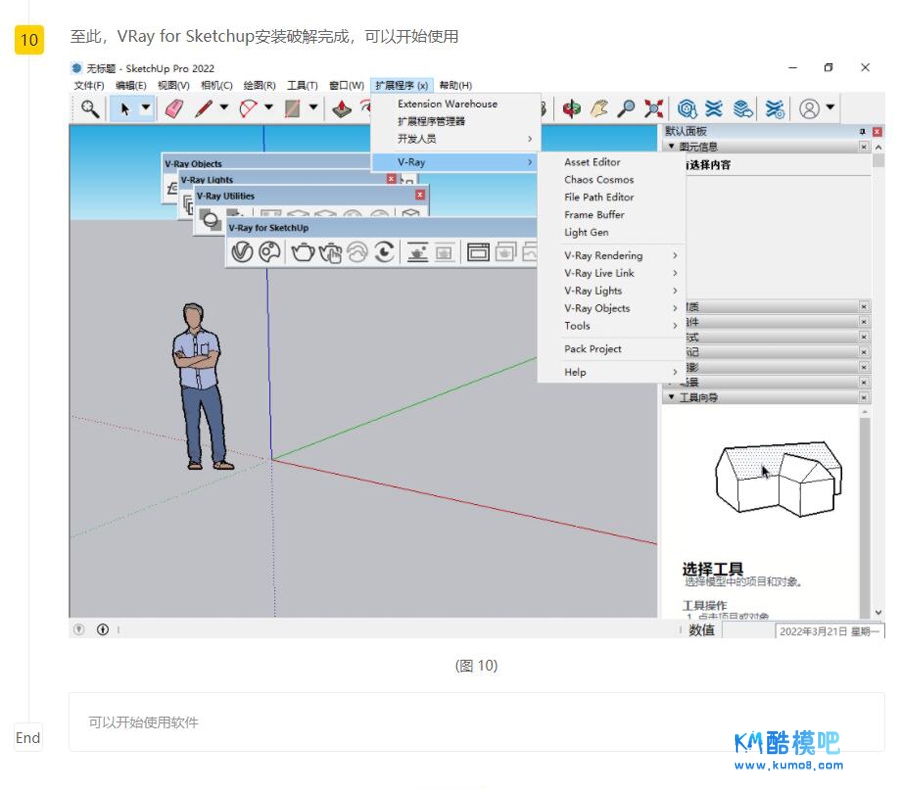Choose Extension Warehouse from the menu
This screenshot has height=789, width=900.
[x=456, y=104]
